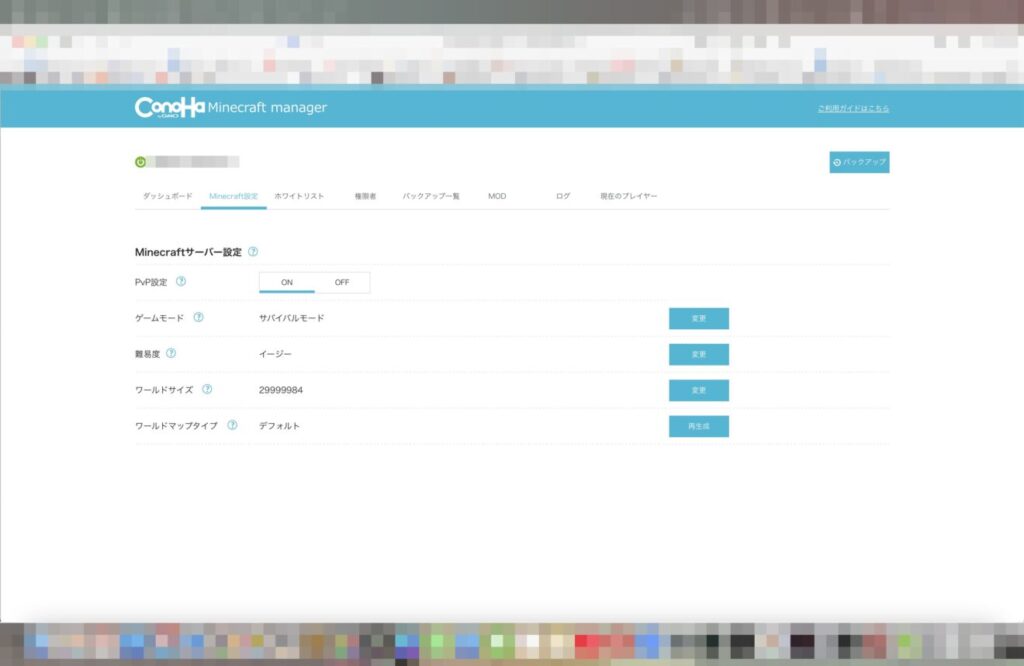Open the ダッシュボード tab

point(167,196)
